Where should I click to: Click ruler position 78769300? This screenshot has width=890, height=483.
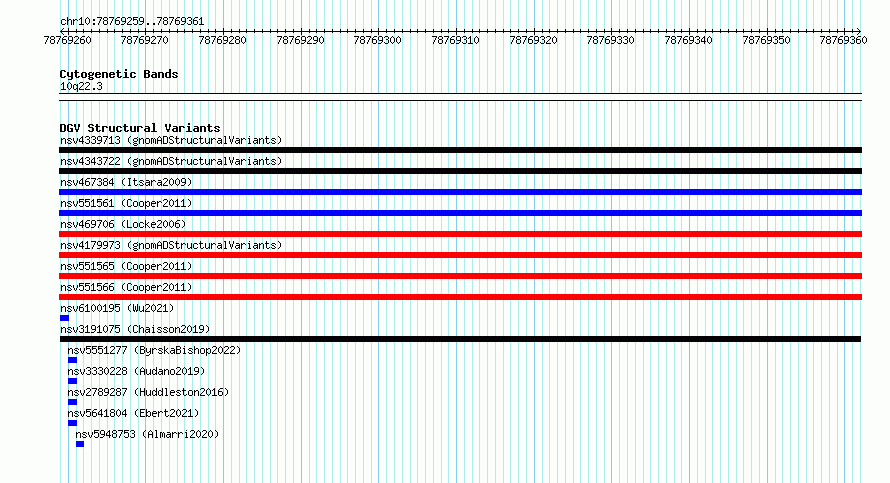coord(377,40)
